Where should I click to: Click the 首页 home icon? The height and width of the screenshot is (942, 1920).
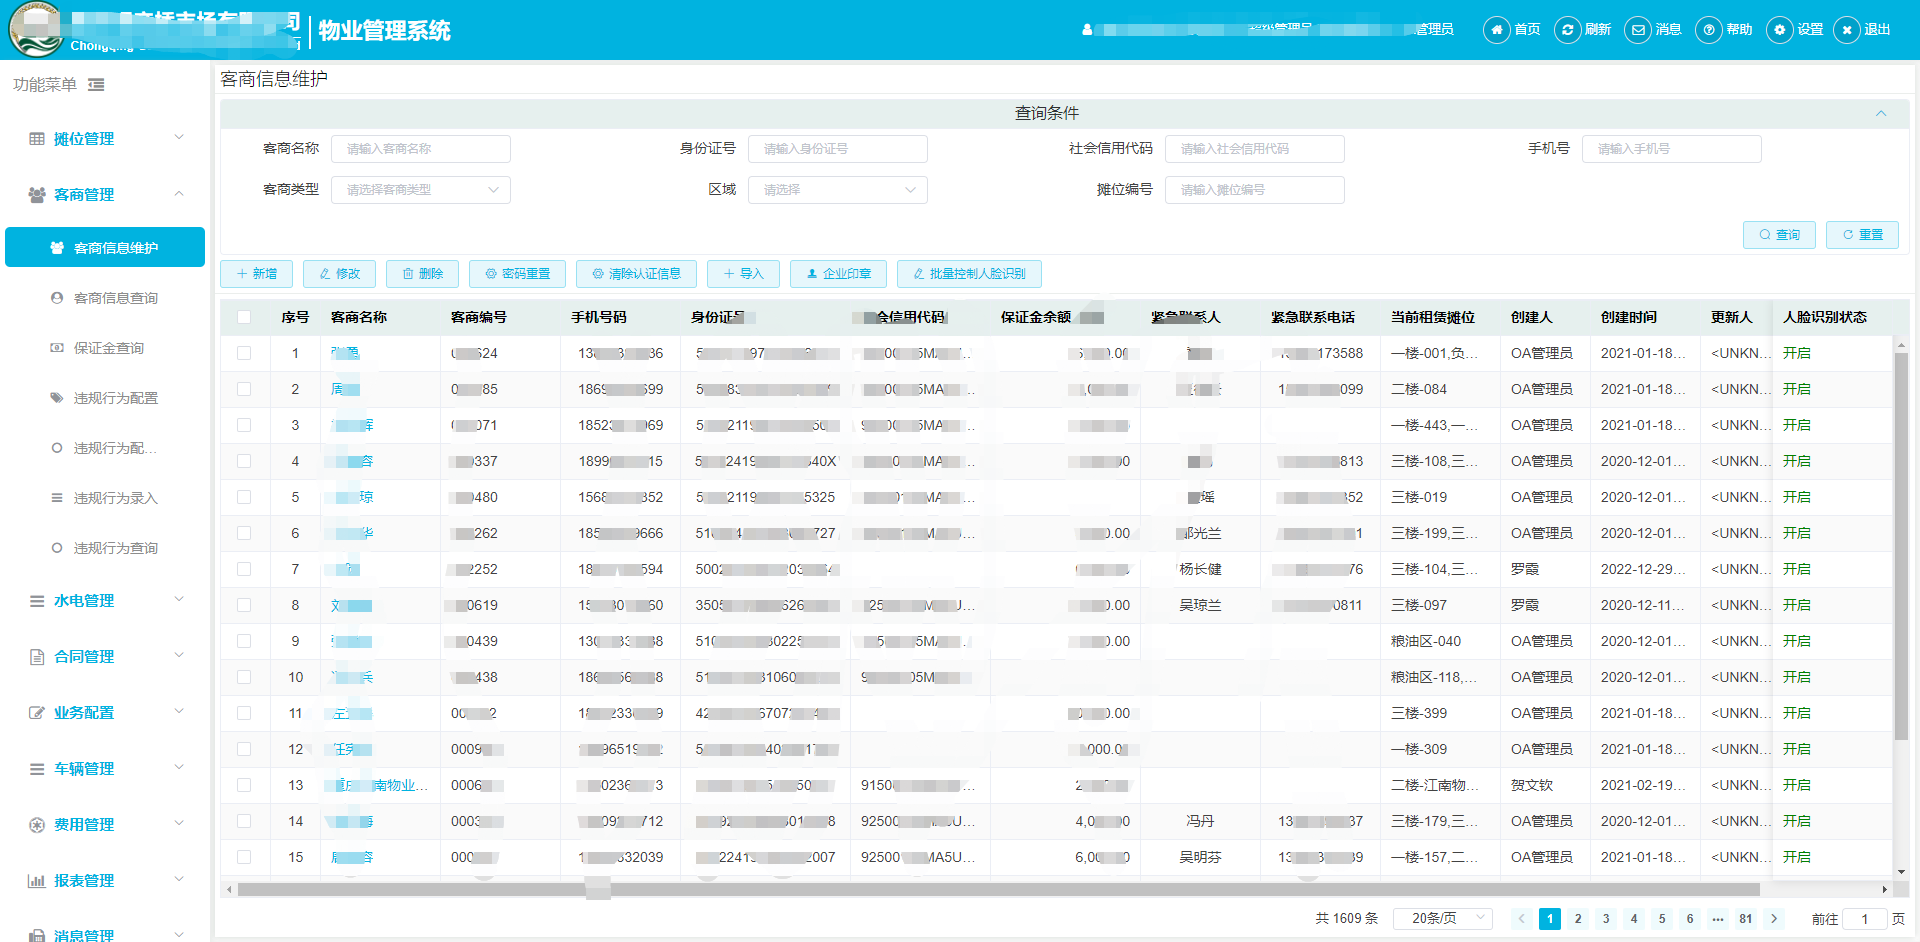coord(1496,30)
